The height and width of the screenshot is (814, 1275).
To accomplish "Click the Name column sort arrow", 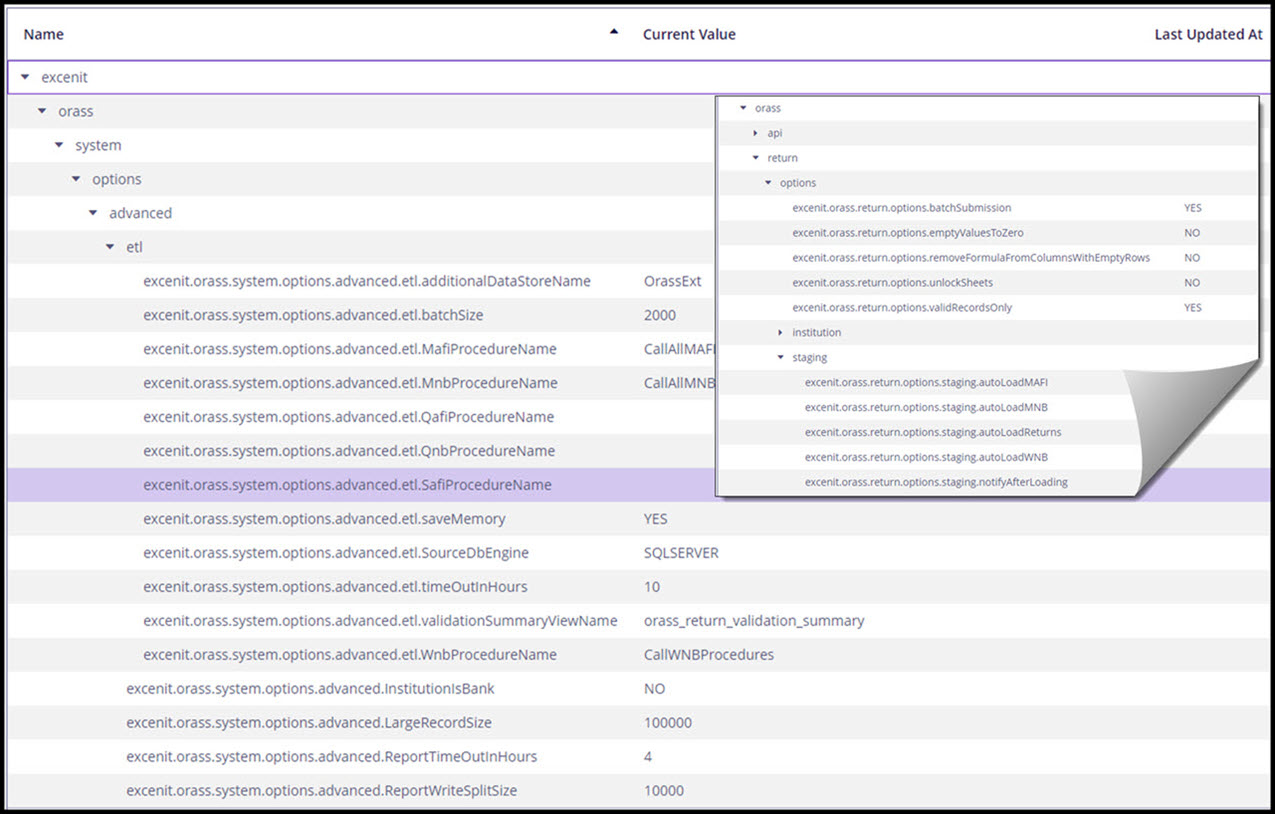I will pyautogui.click(x=614, y=32).
